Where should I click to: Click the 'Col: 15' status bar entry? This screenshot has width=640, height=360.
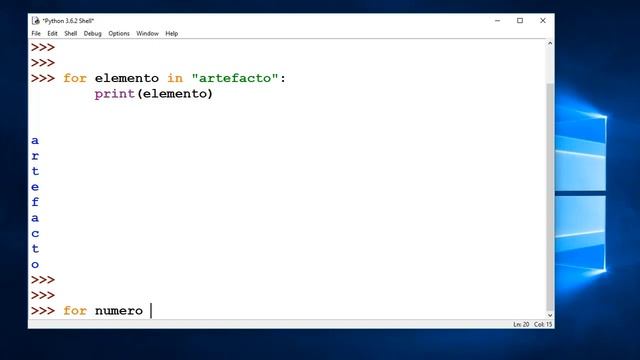[x=543, y=324]
